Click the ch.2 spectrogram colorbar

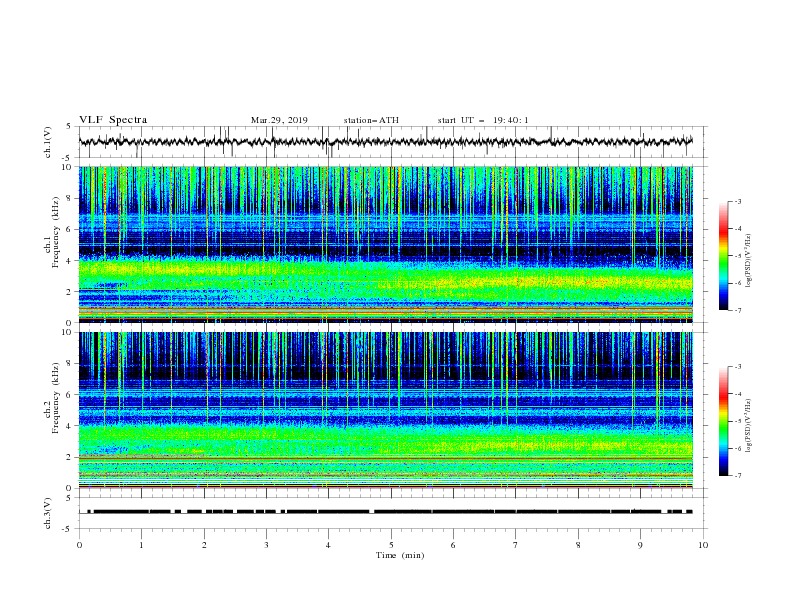723,421
